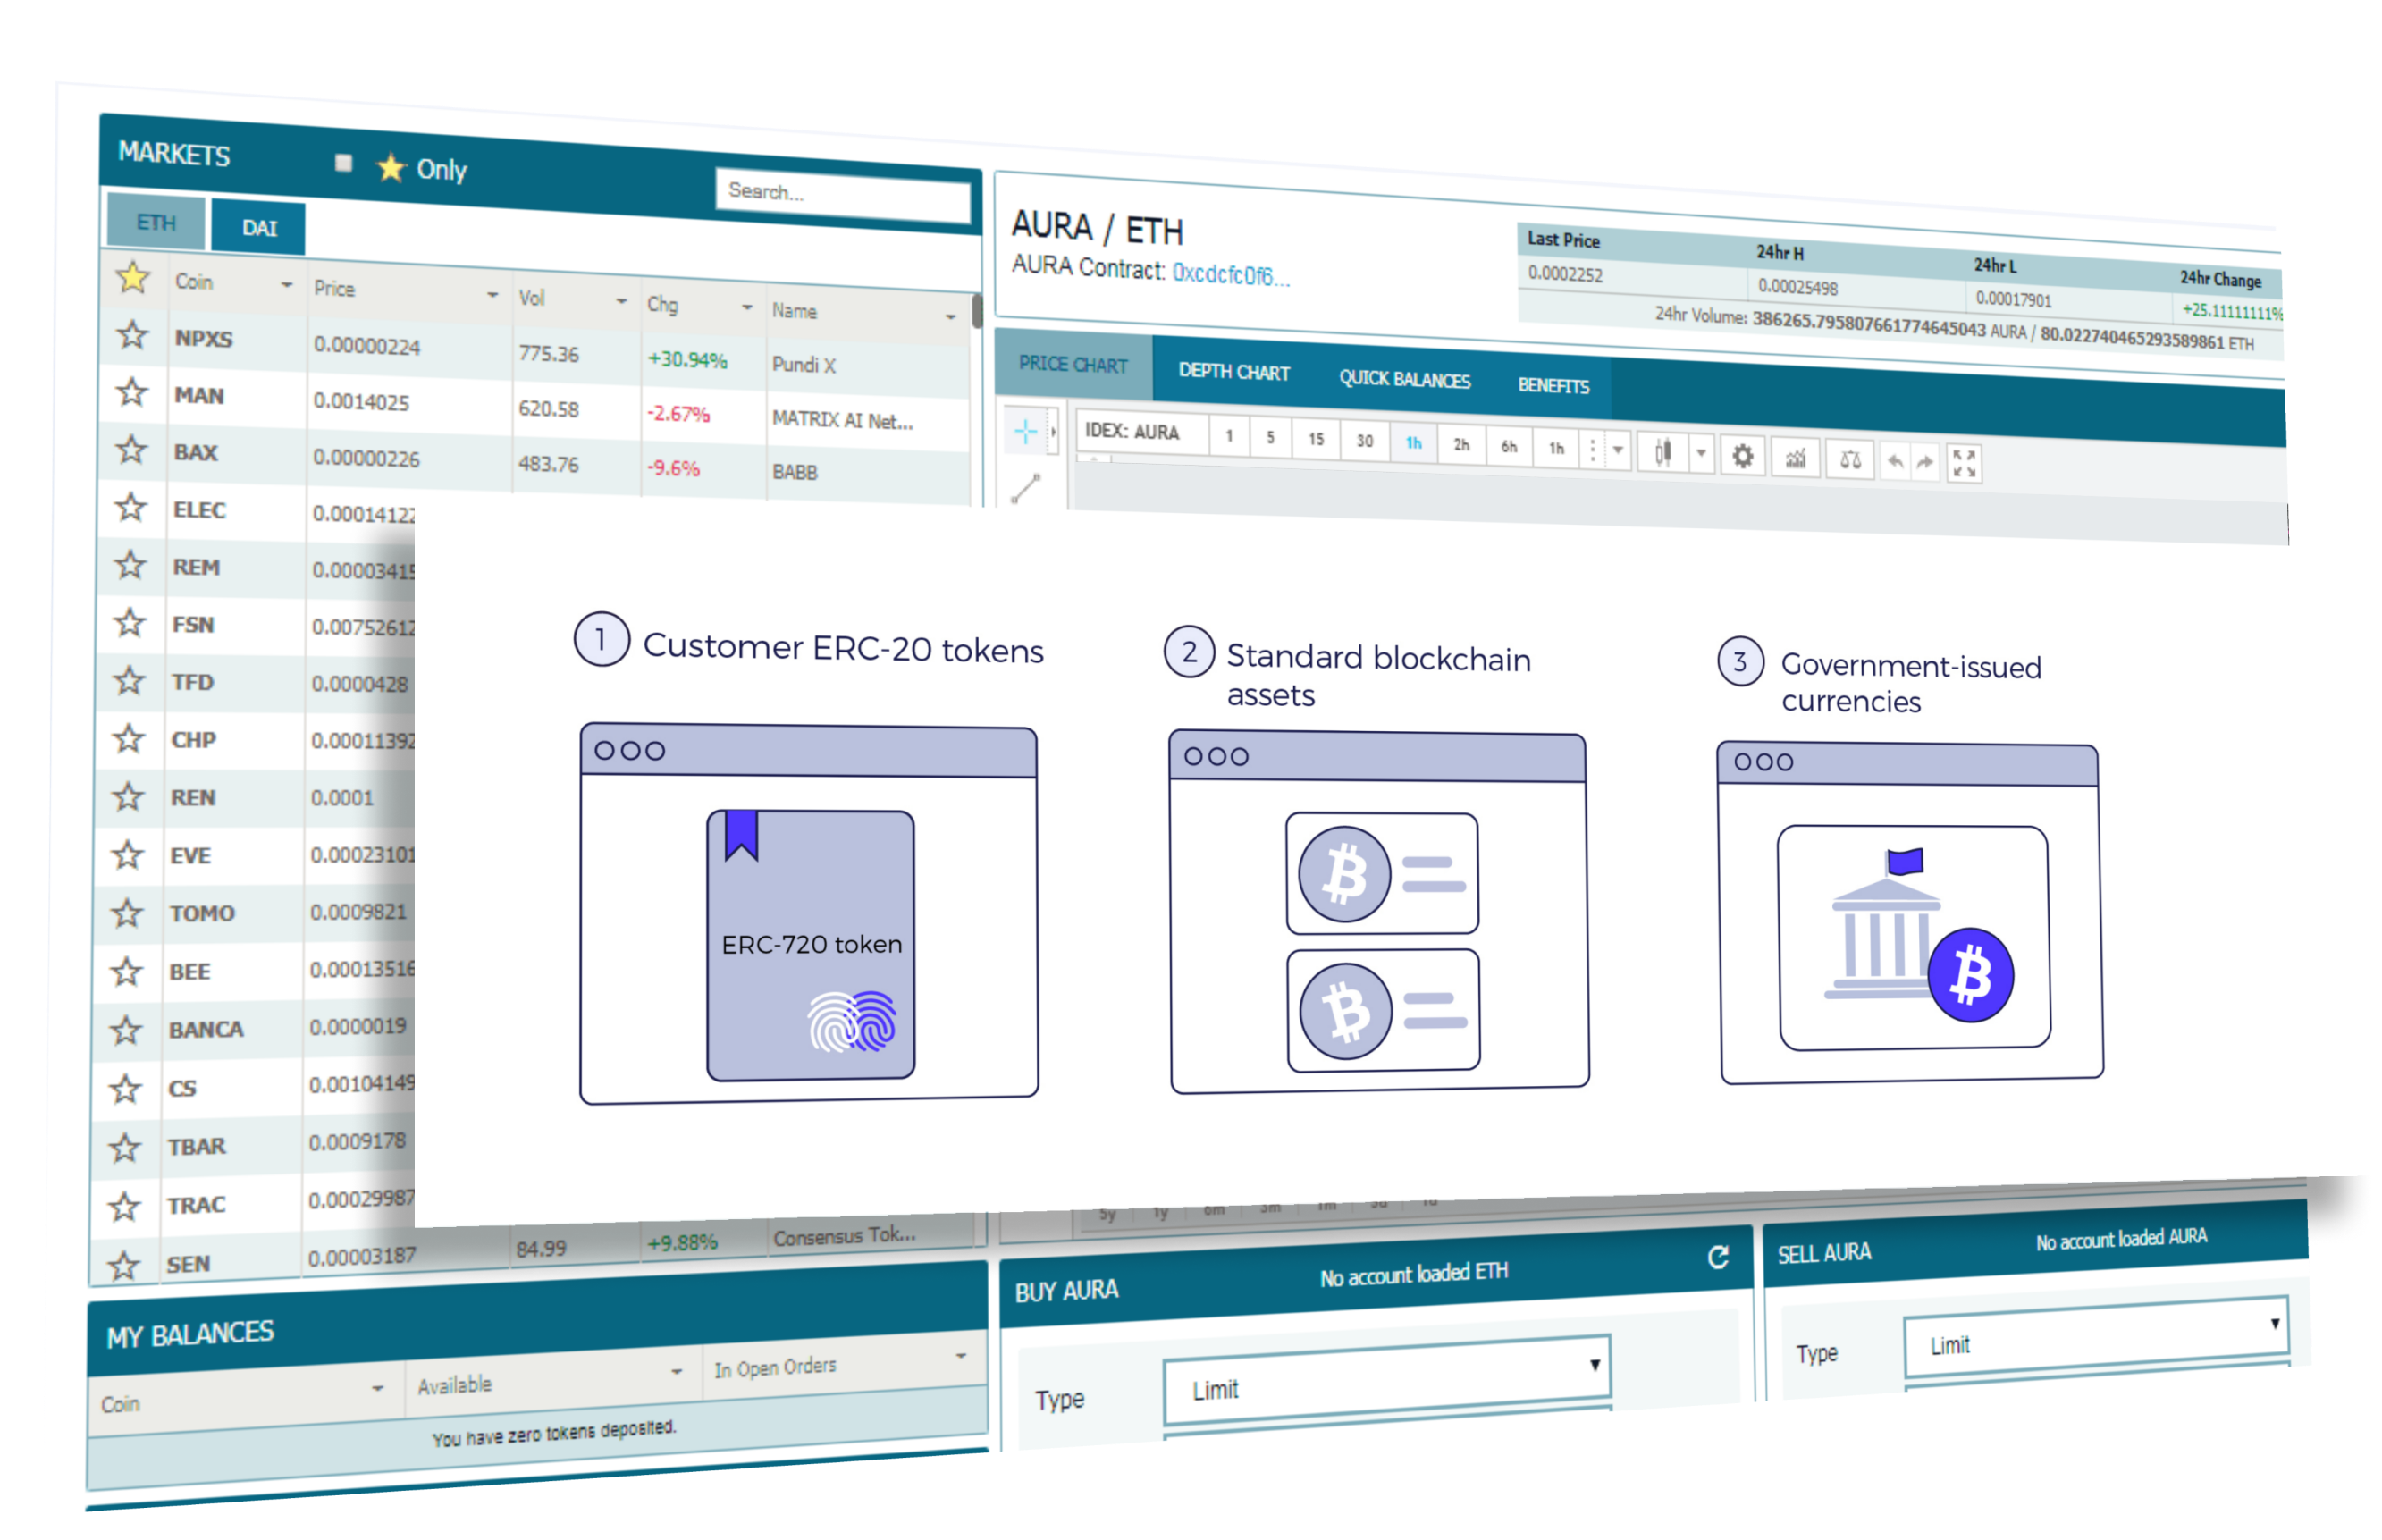Select the crosshair cursor tool
Screen dimensions: 2382x1540
pos(1025,431)
